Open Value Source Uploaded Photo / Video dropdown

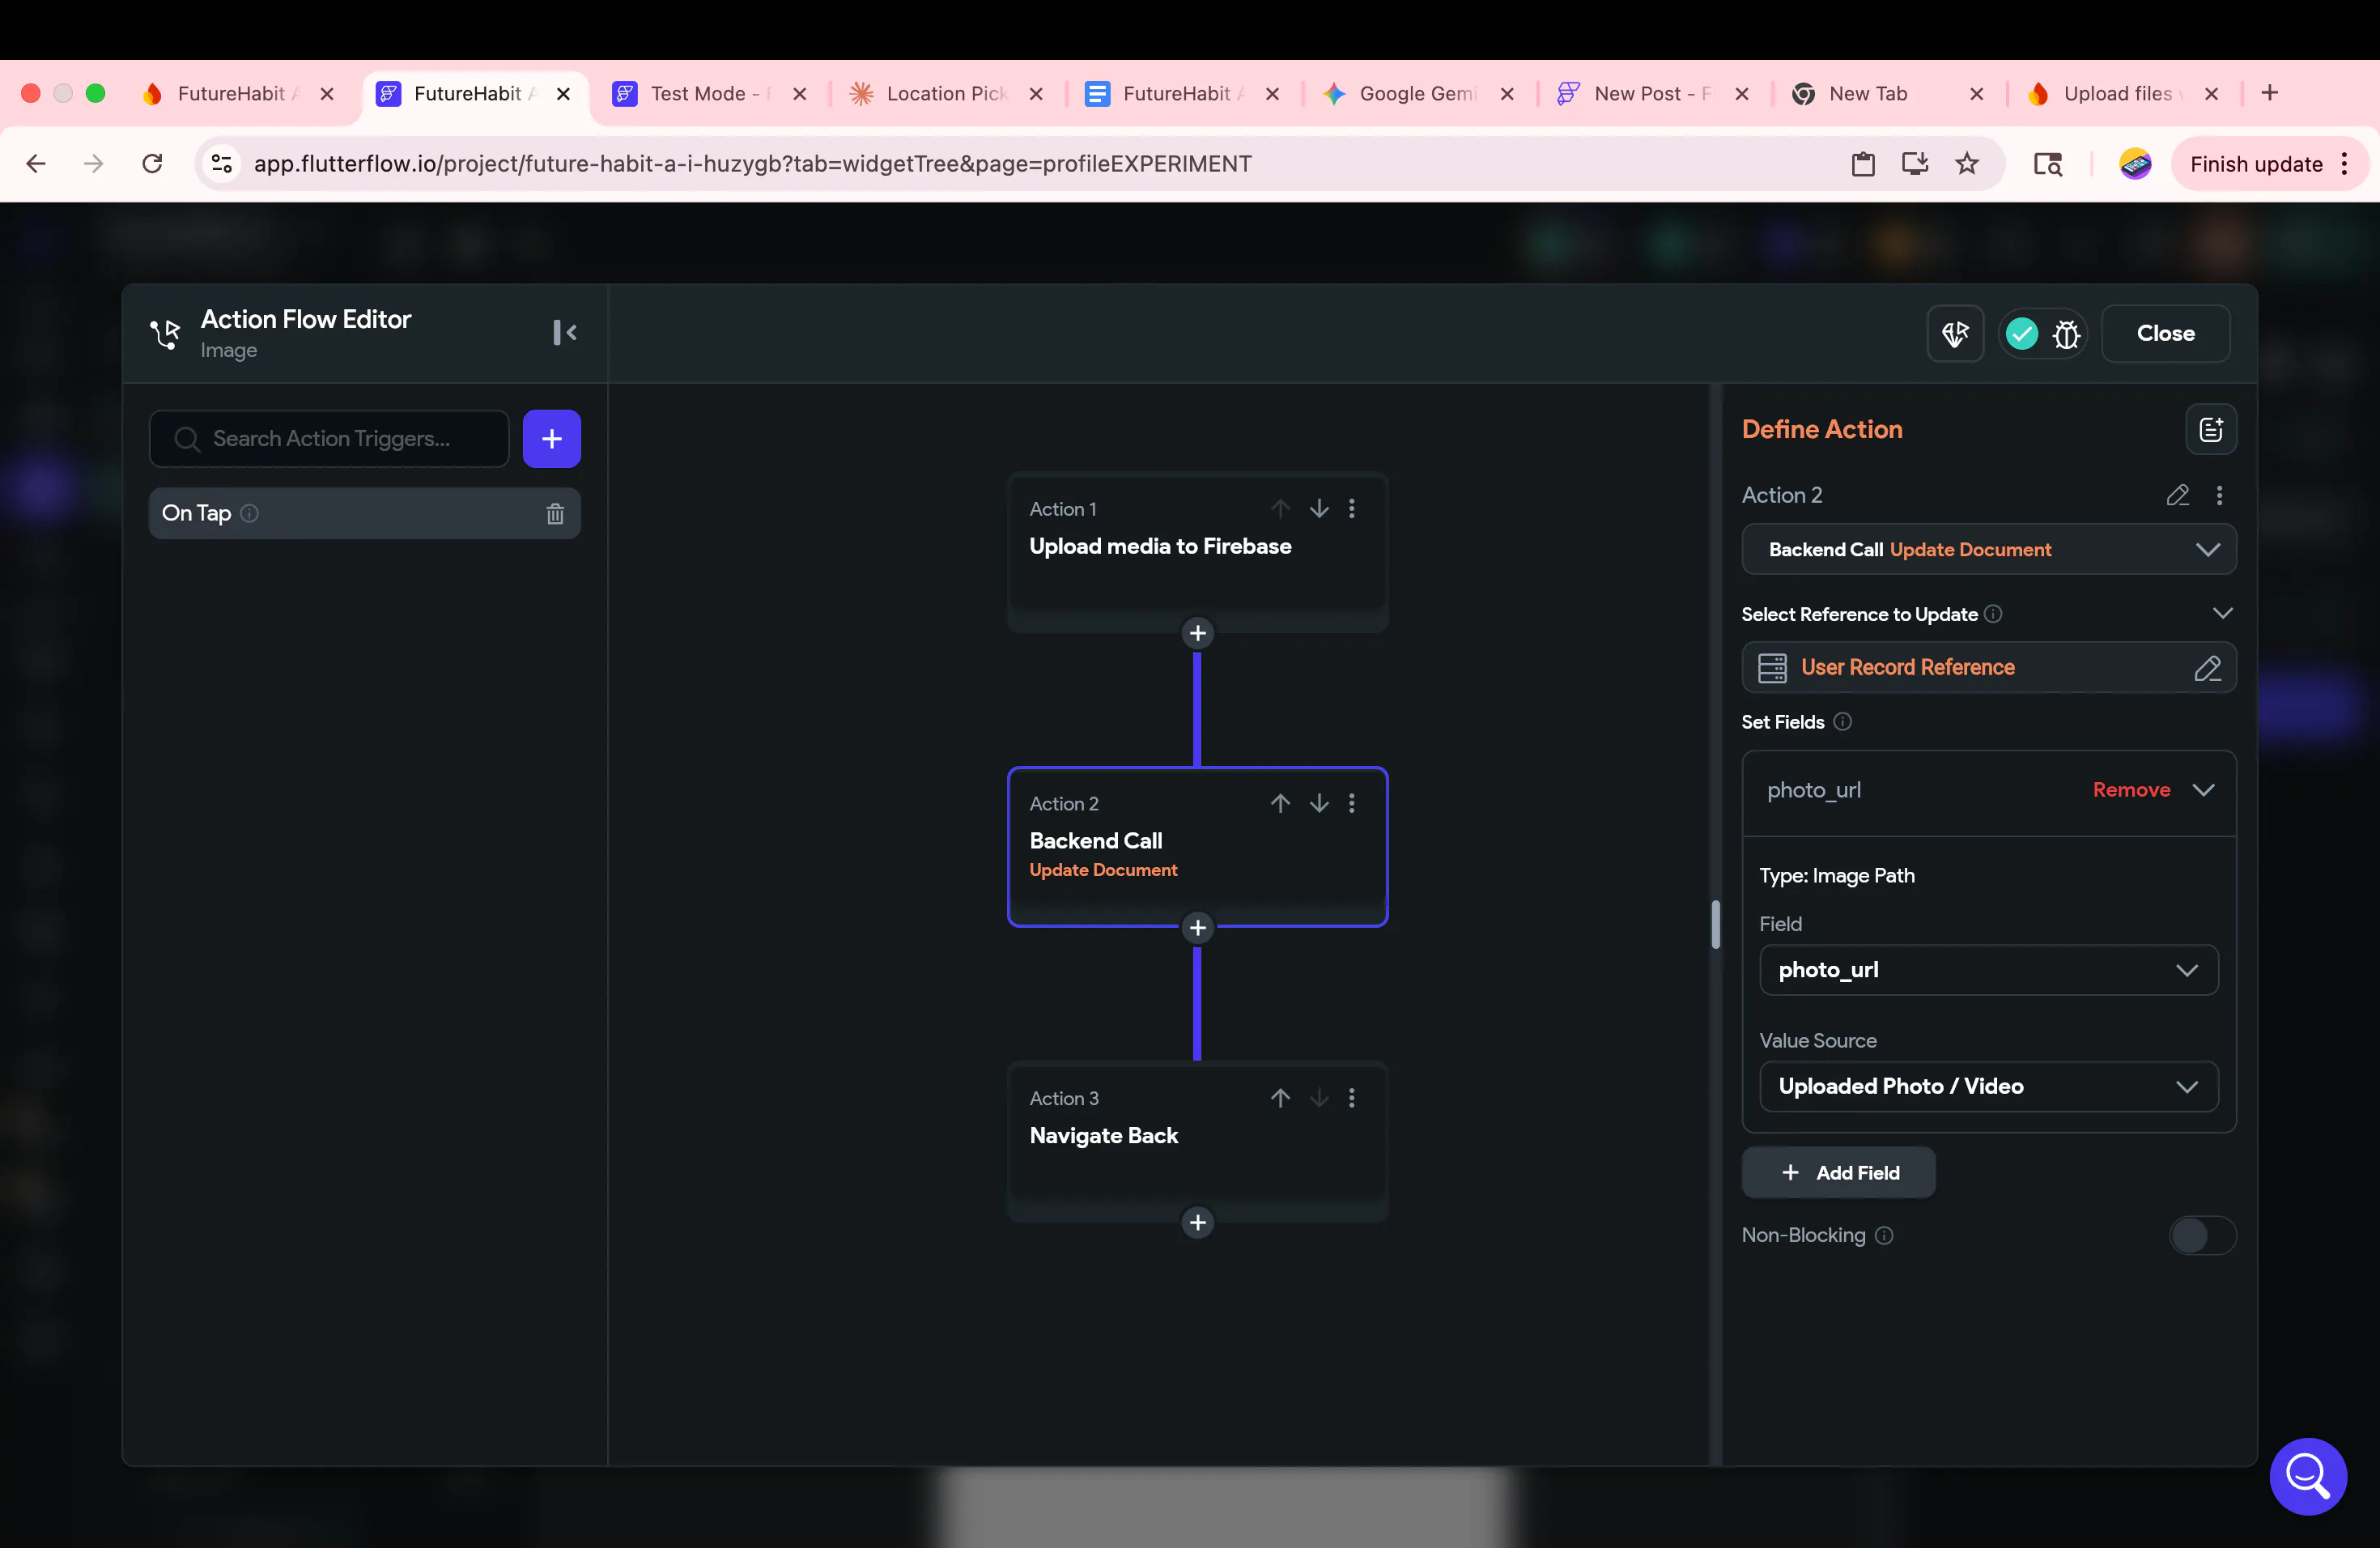pyautogui.click(x=1988, y=1086)
